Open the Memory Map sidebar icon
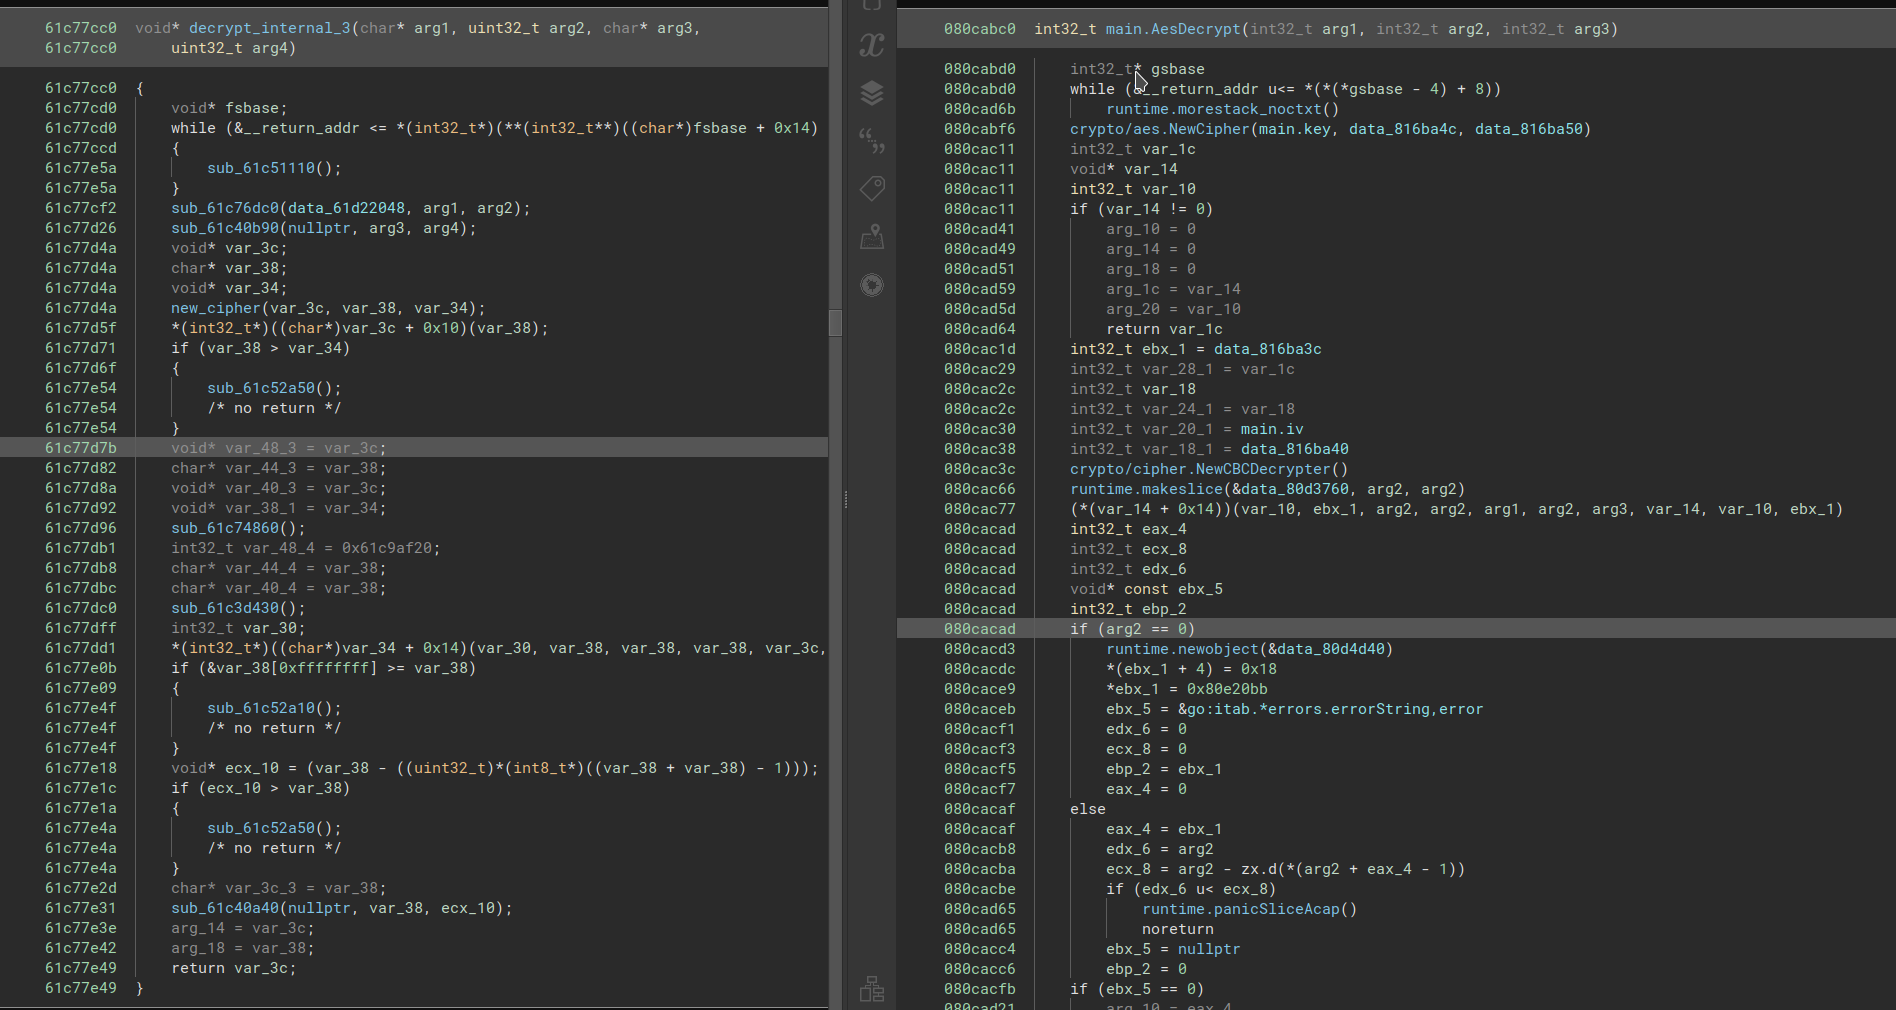 [x=872, y=237]
